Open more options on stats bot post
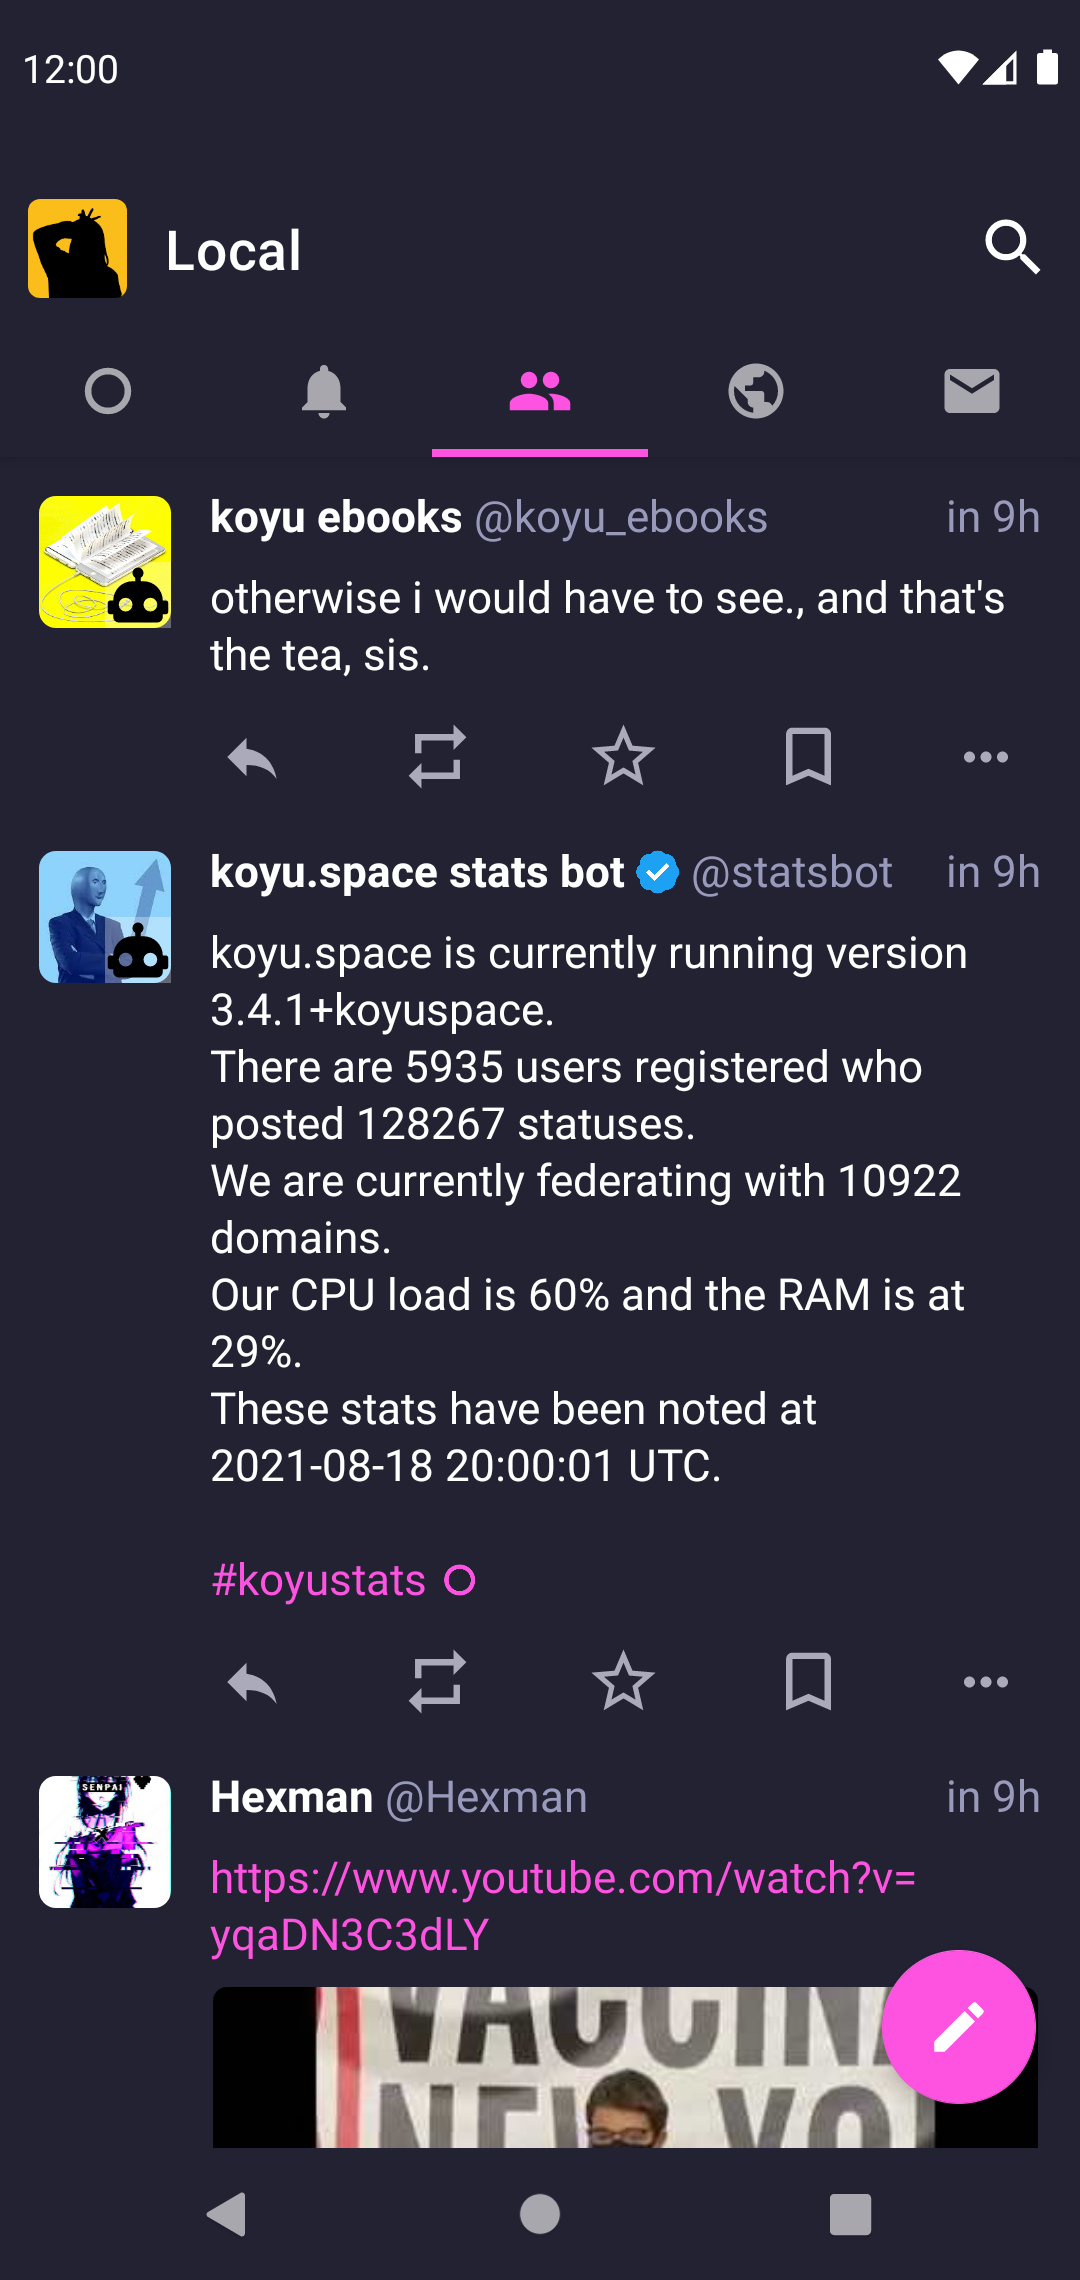Viewport: 1080px width, 2280px height. pyautogui.click(x=985, y=1682)
